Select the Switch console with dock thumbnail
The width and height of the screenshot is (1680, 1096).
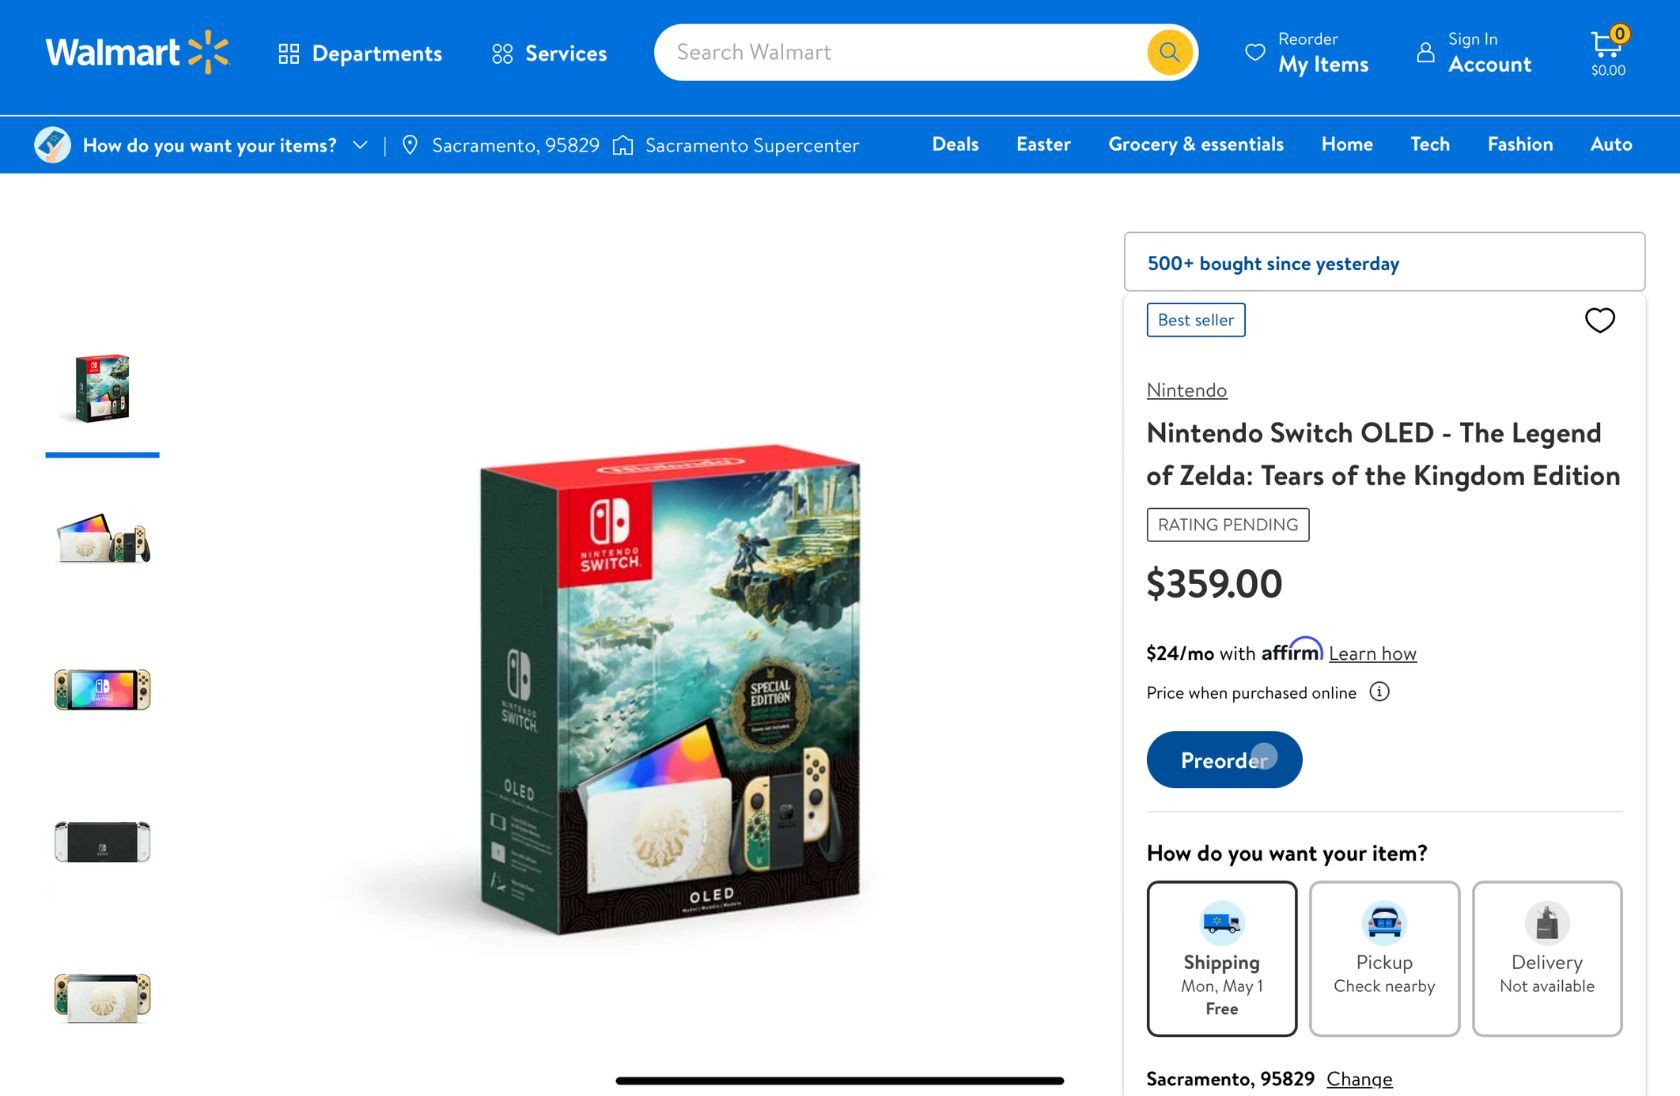click(102, 540)
